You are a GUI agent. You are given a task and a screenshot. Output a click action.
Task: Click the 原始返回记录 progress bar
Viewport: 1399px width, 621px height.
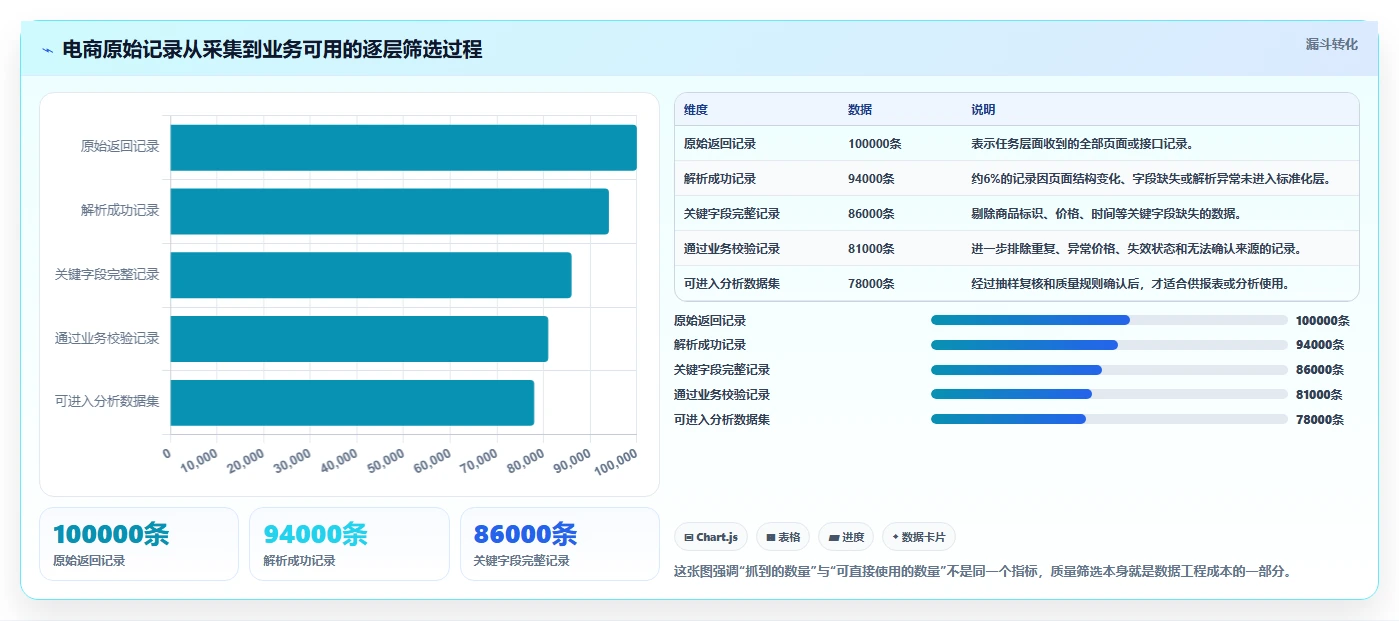tap(1109, 320)
